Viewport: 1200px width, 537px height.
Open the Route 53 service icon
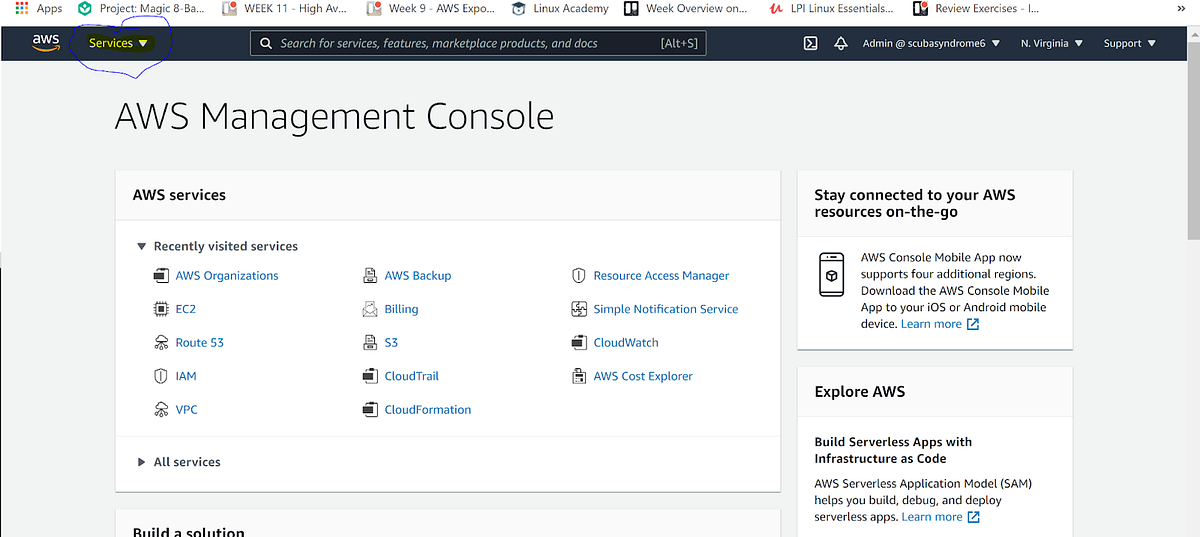(161, 343)
